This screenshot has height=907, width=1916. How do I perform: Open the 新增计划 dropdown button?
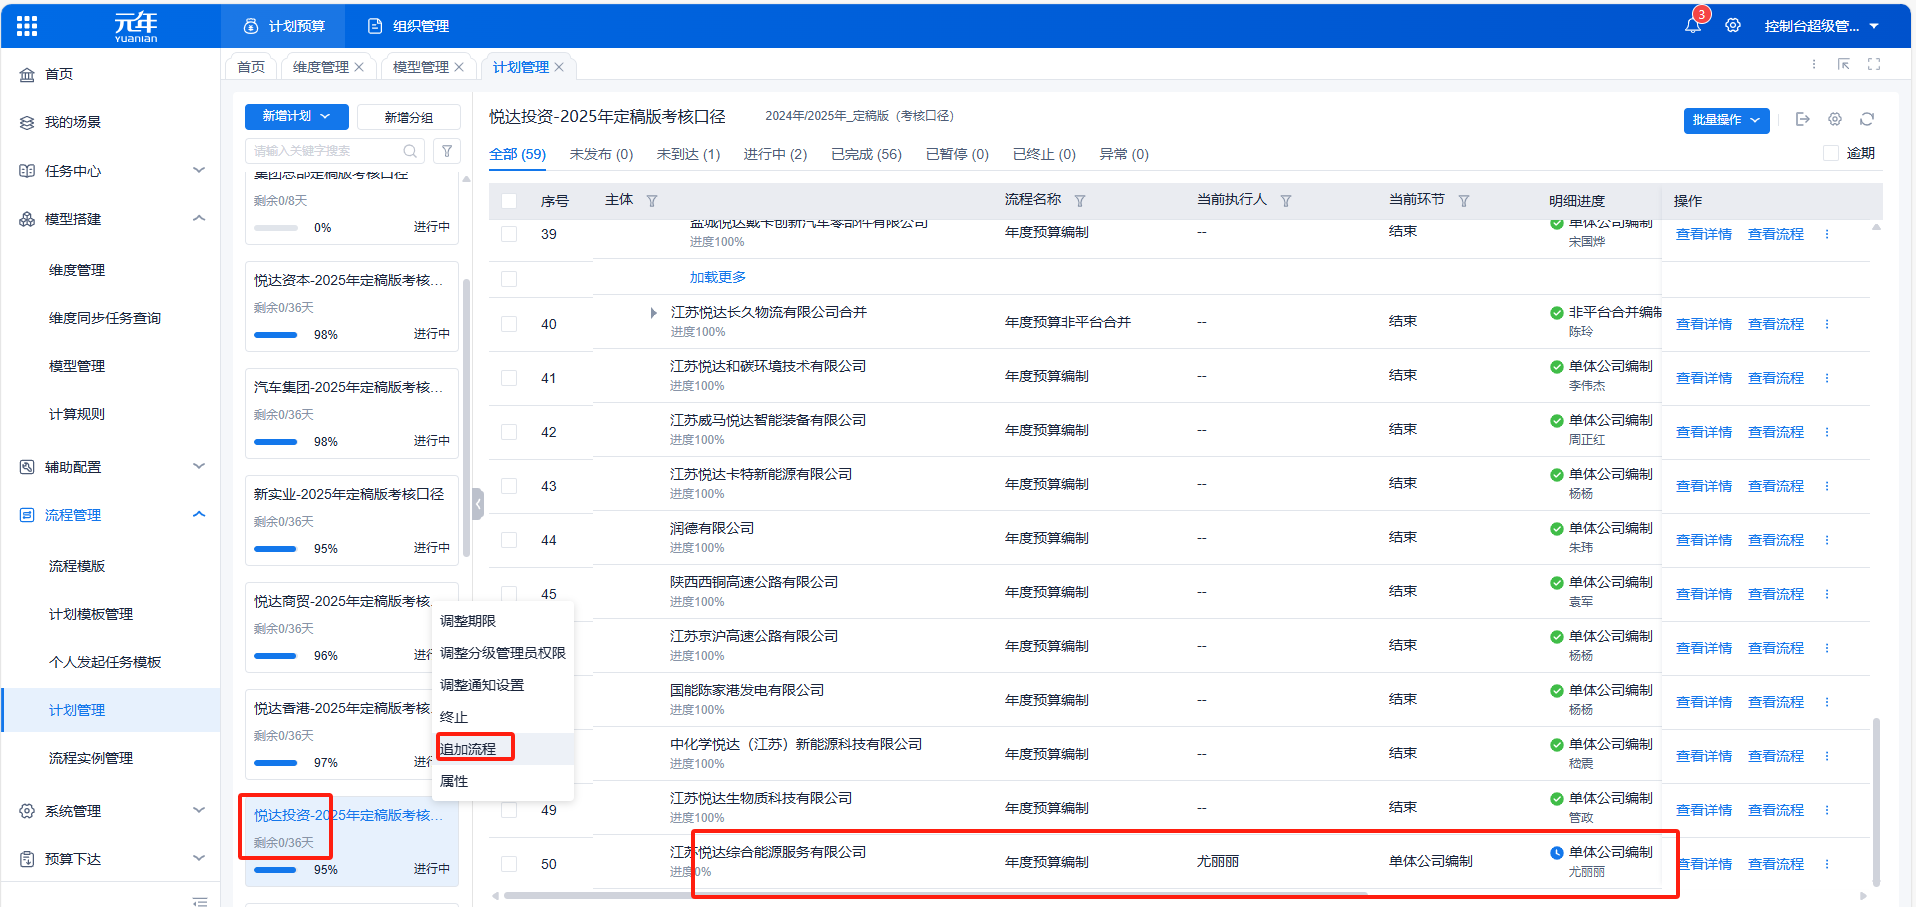tap(296, 117)
